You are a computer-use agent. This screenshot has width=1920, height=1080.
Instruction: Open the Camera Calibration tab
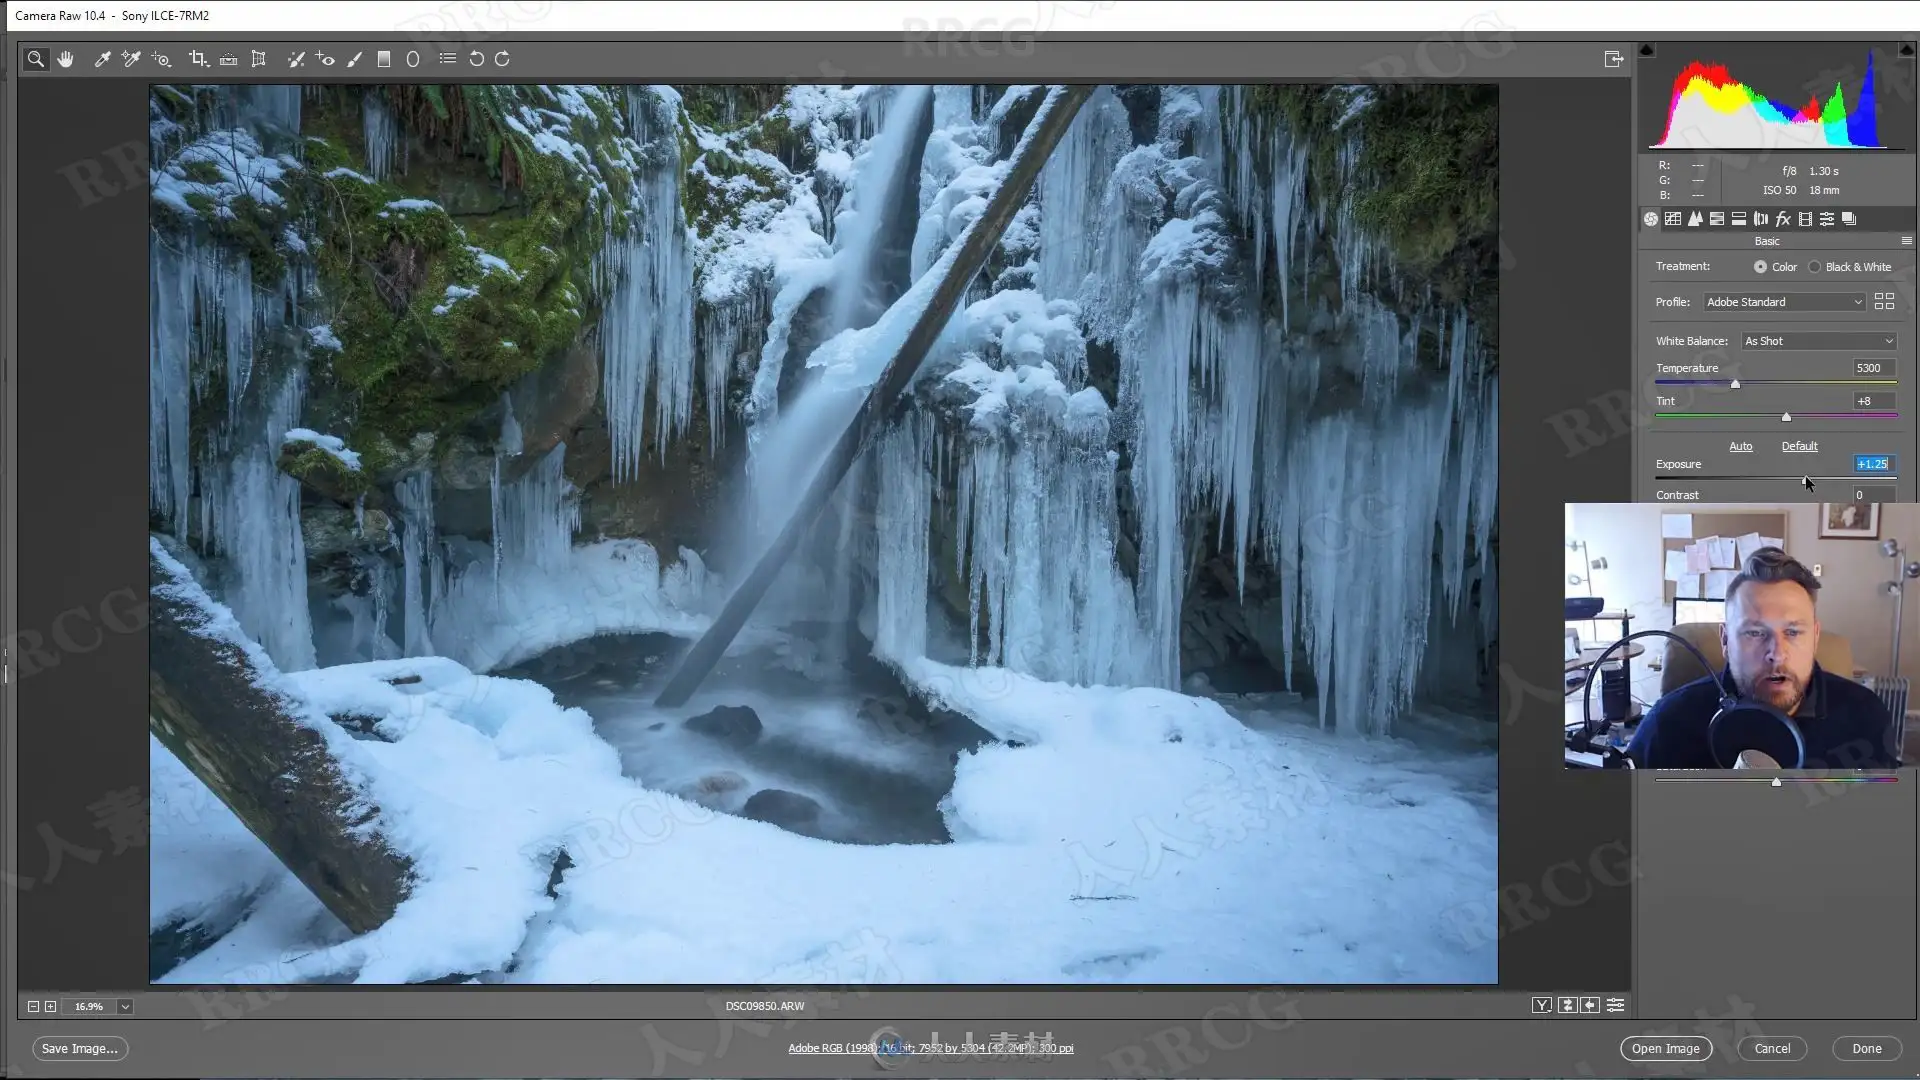pos(1805,219)
